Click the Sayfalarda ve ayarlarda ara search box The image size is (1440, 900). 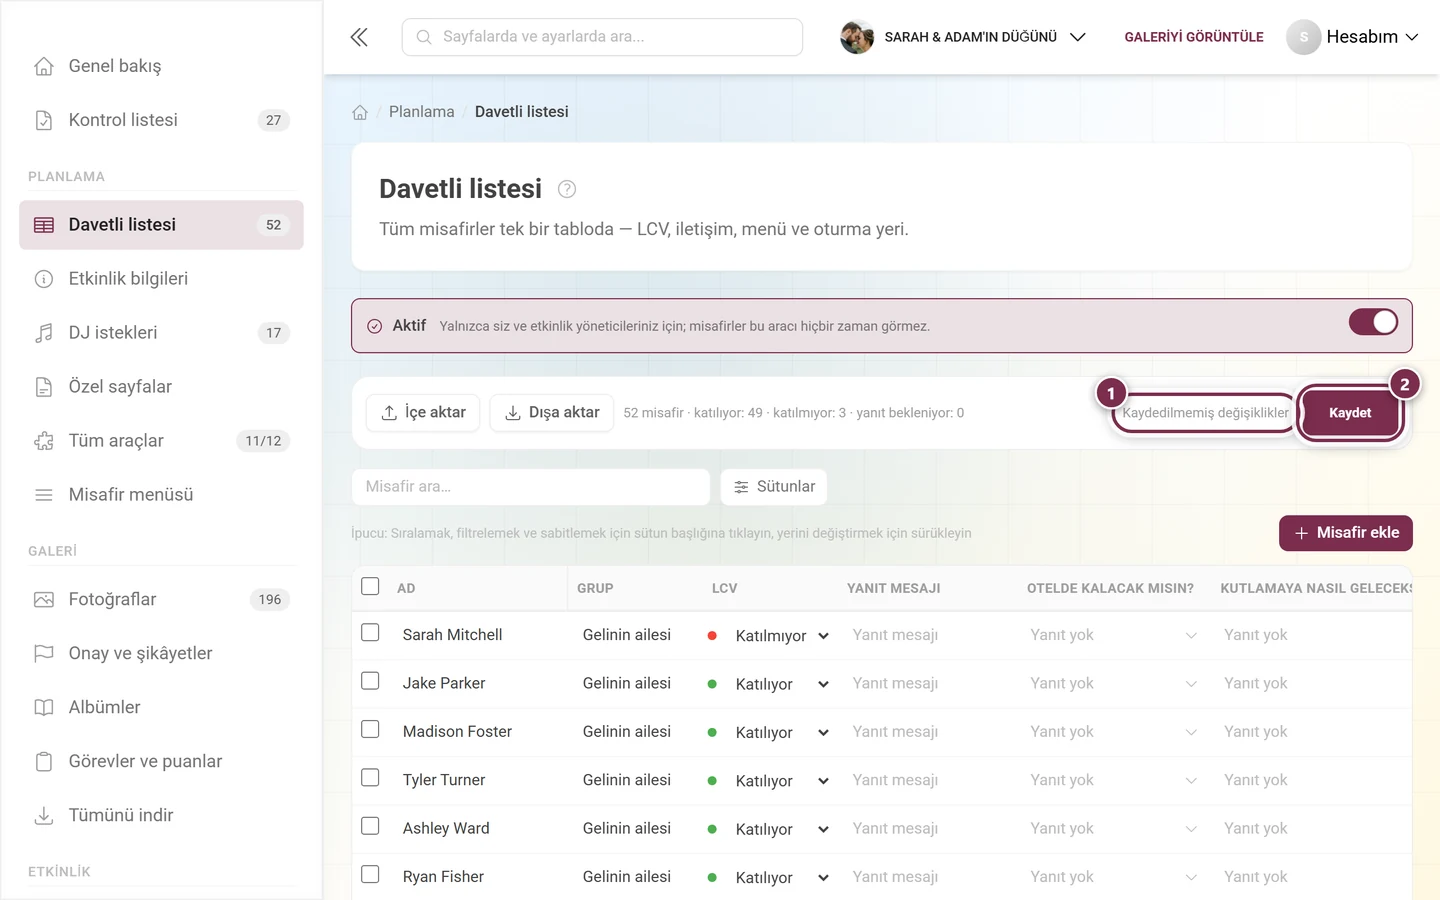[602, 37]
